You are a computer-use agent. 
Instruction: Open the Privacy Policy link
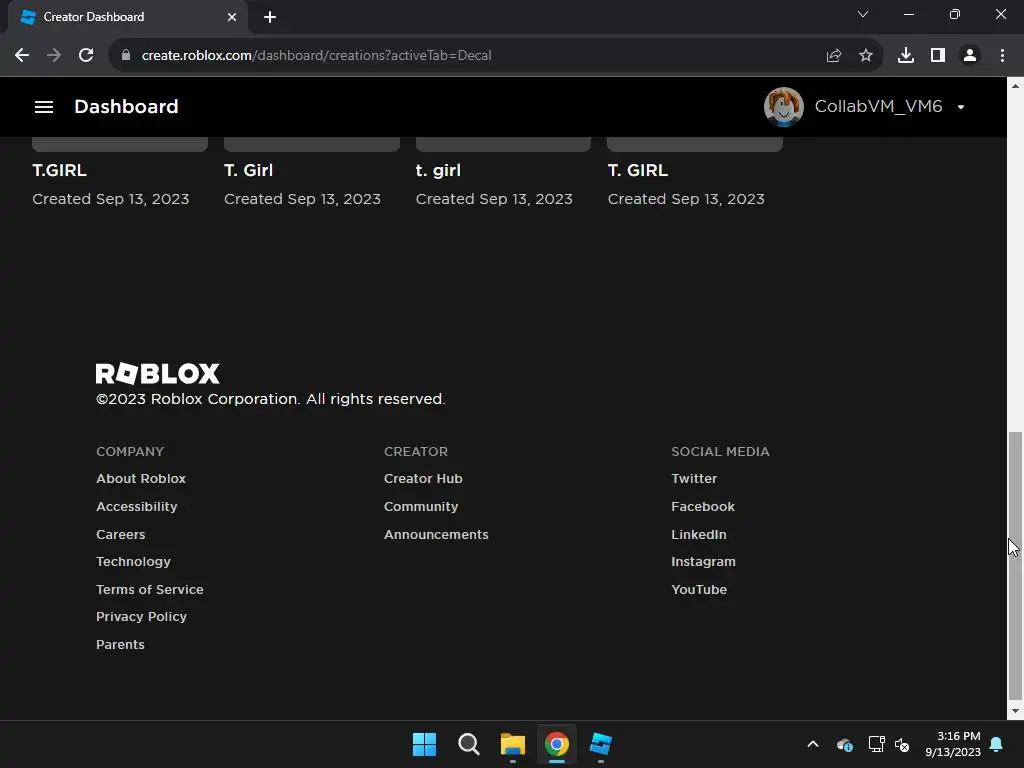141,616
